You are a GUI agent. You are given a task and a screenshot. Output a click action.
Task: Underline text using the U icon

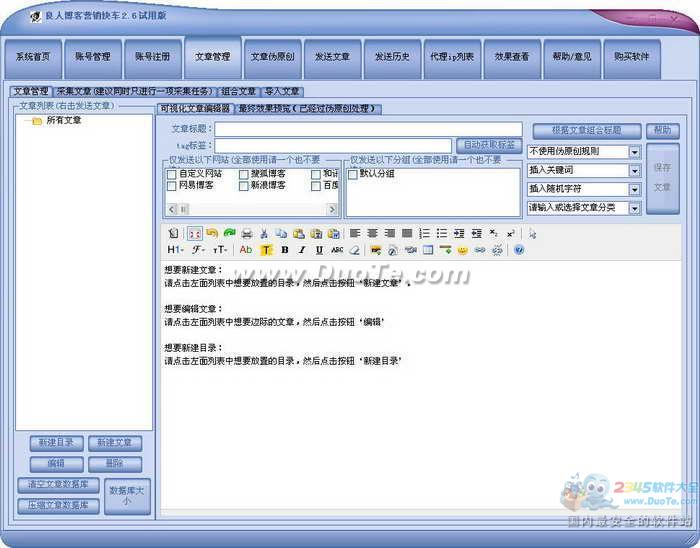(x=319, y=250)
